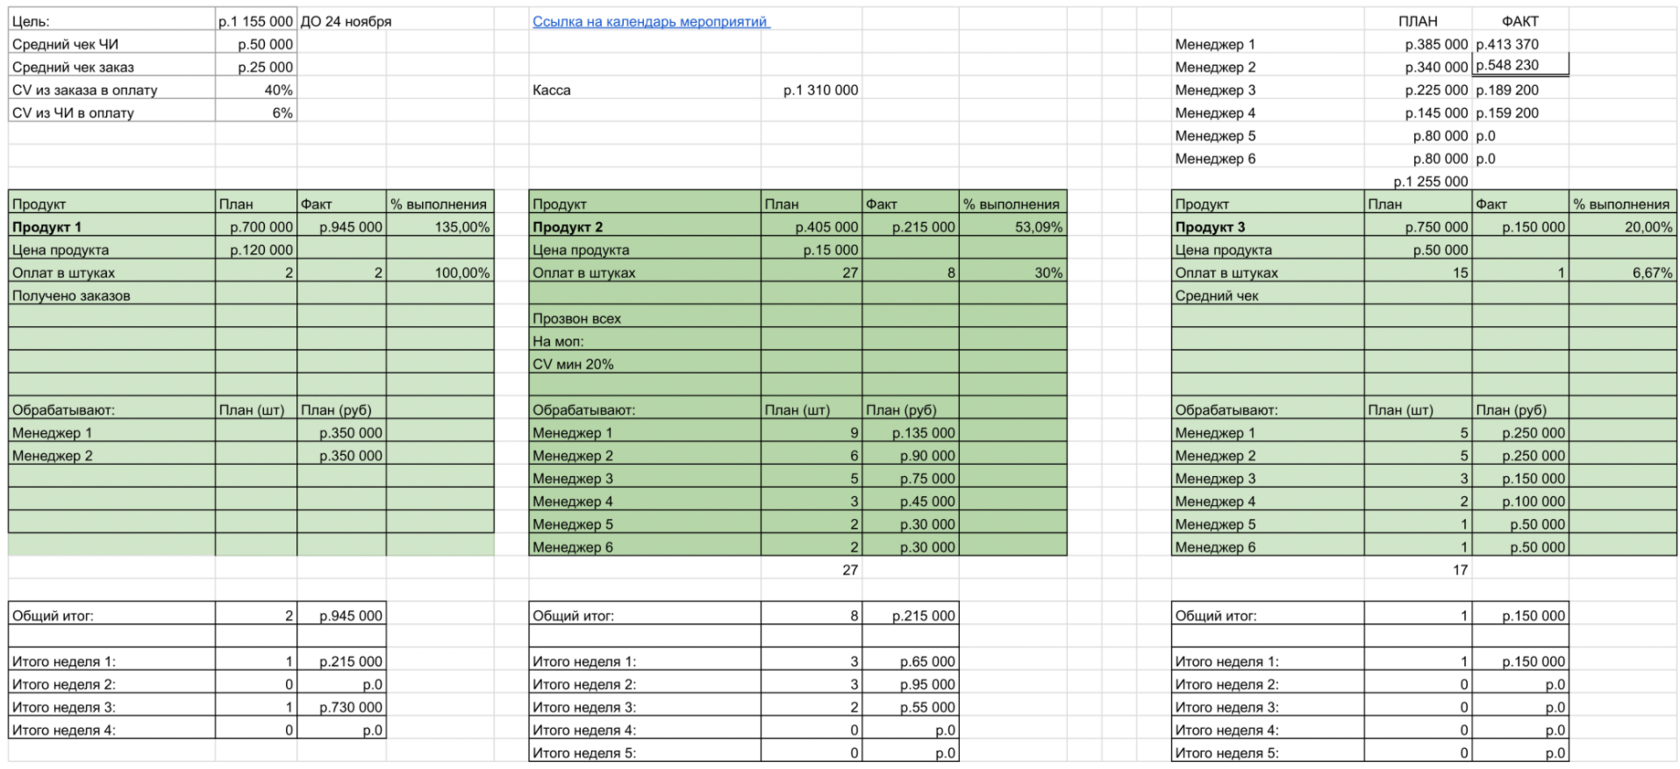The image size is (1680, 769).
Task: Click the cell 'ДО 24 ноября'
Action: pyautogui.click(x=346, y=21)
